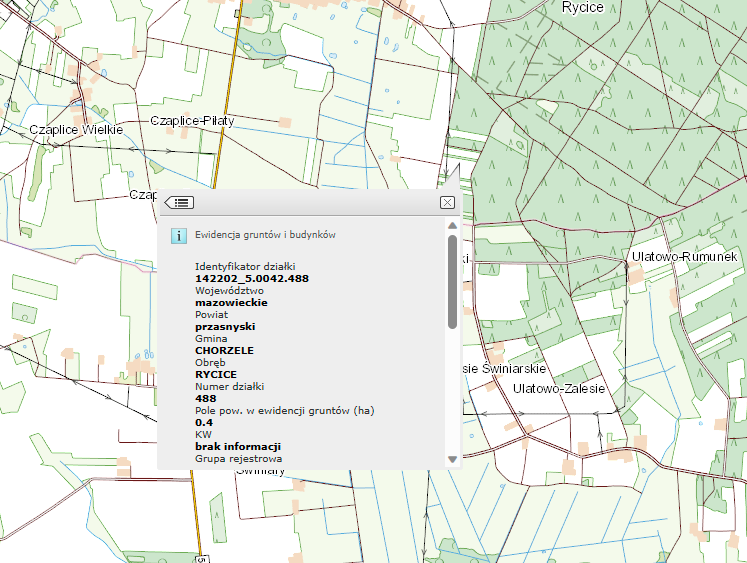Click the Czaplice-Piłaty map label
747x563 pixels.
click(198, 120)
